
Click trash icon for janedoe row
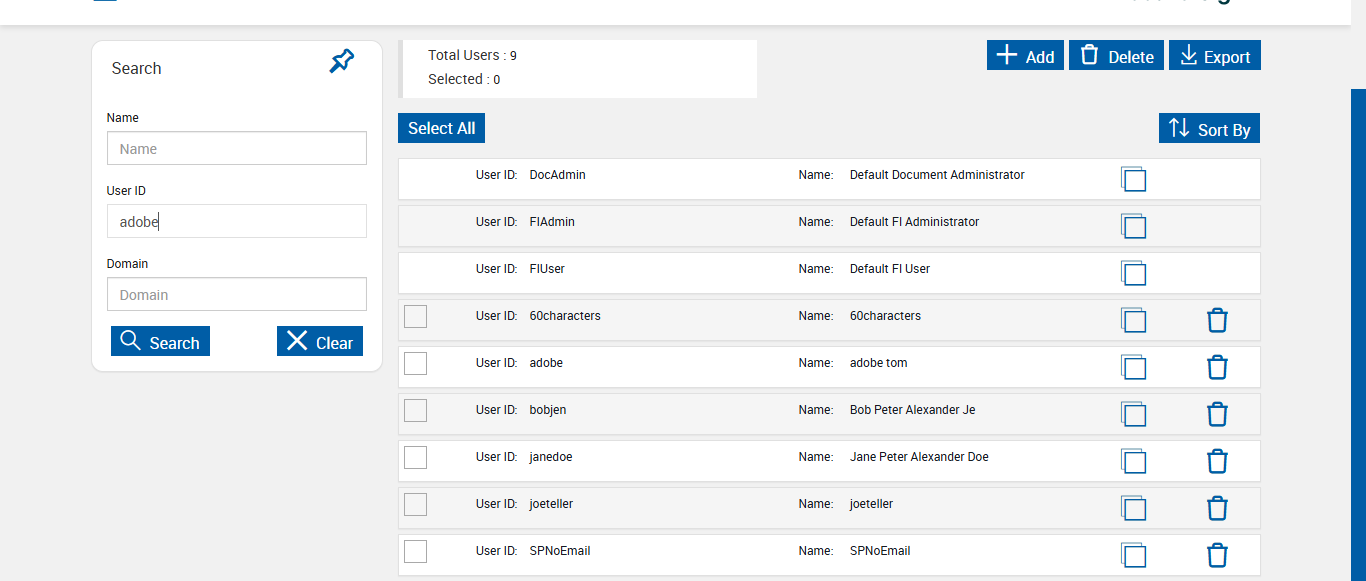[x=1217, y=461]
